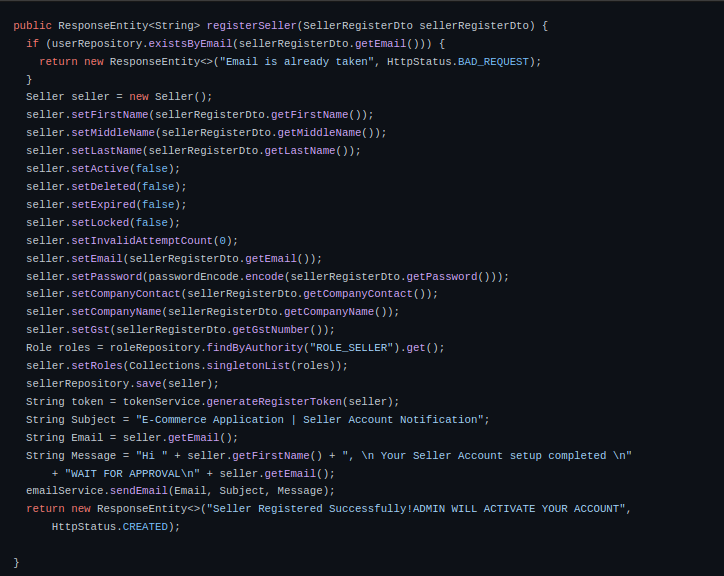
Task: Click the "WAIT FOR APPROVAL\n" string
Action: click(x=132, y=474)
